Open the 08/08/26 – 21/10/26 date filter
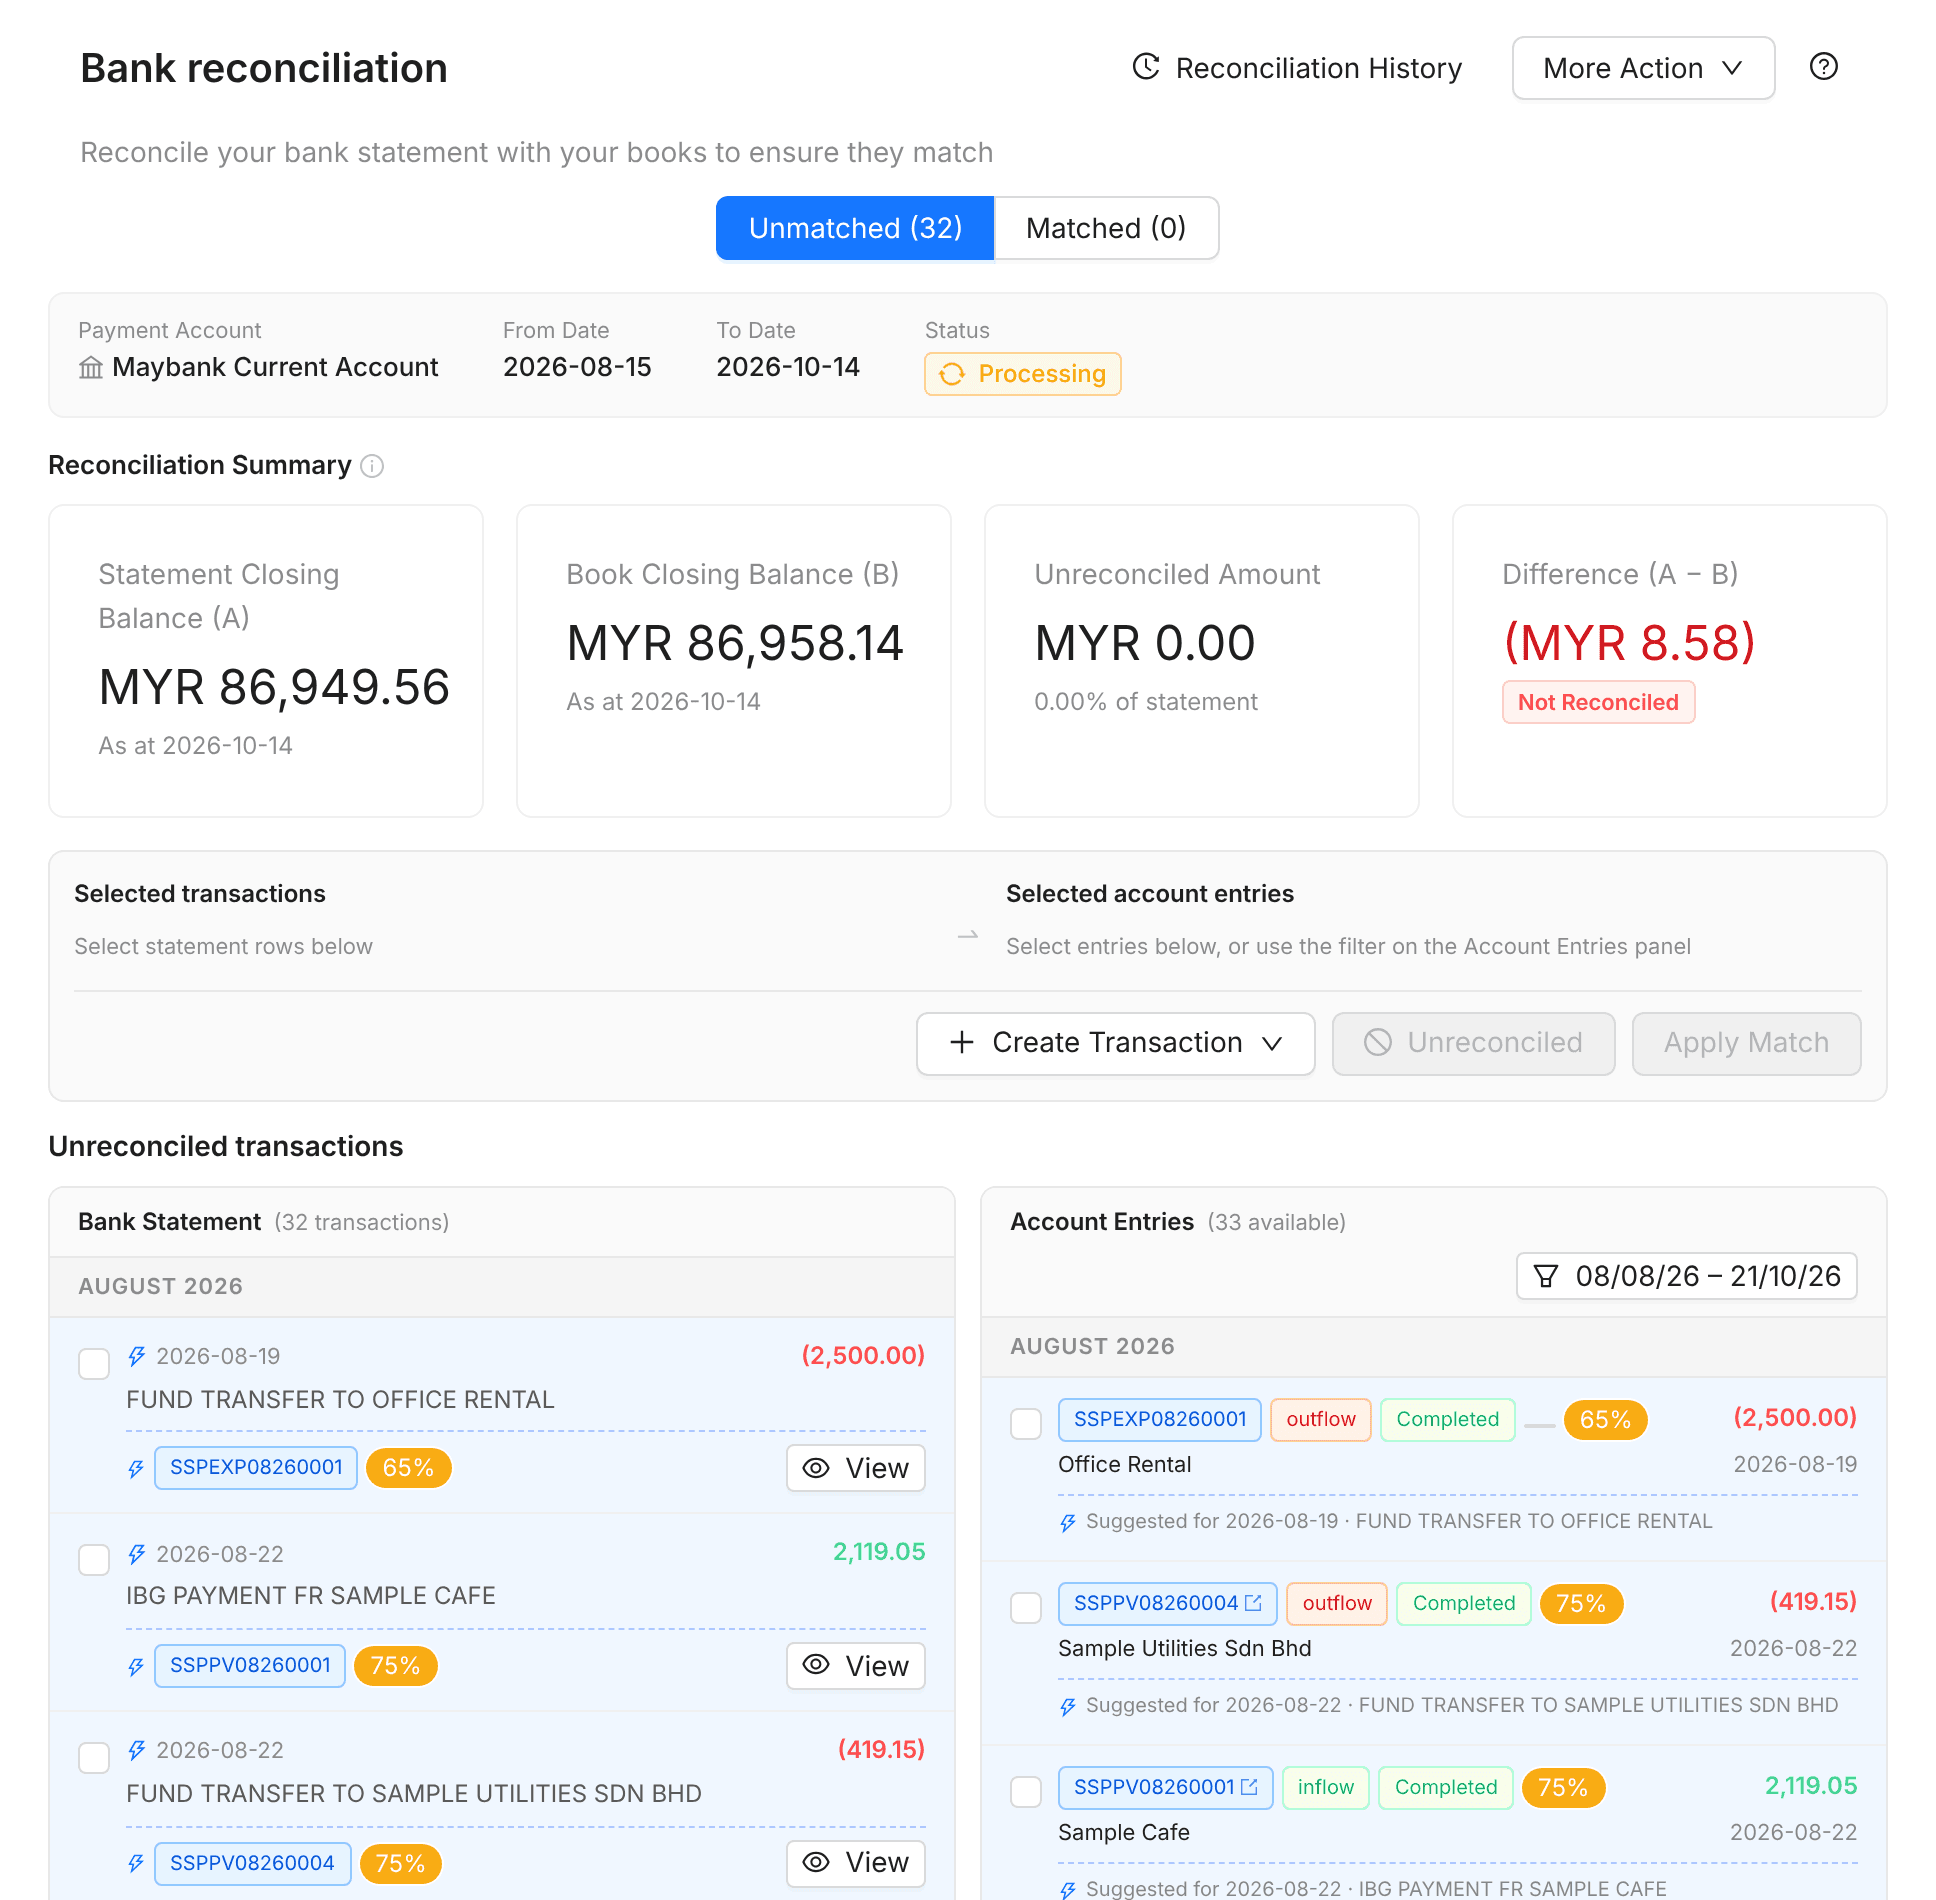 pyautogui.click(x=1686, y=1276)
